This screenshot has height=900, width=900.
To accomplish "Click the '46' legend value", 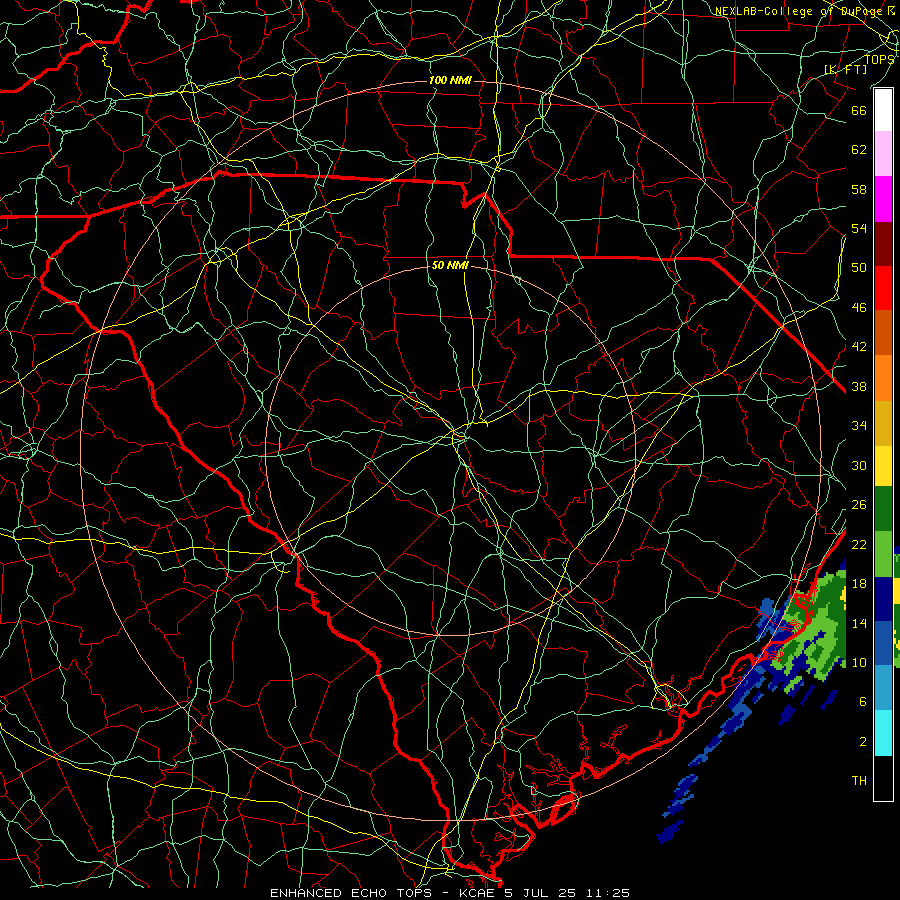I will (859, 308).
